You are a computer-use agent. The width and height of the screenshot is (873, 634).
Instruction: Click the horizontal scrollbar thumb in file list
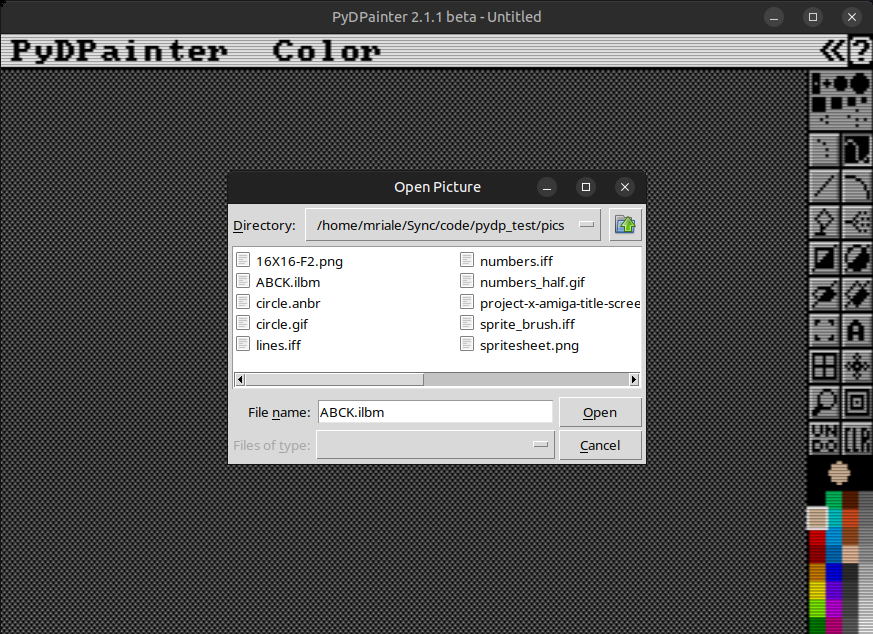[335, 380]
